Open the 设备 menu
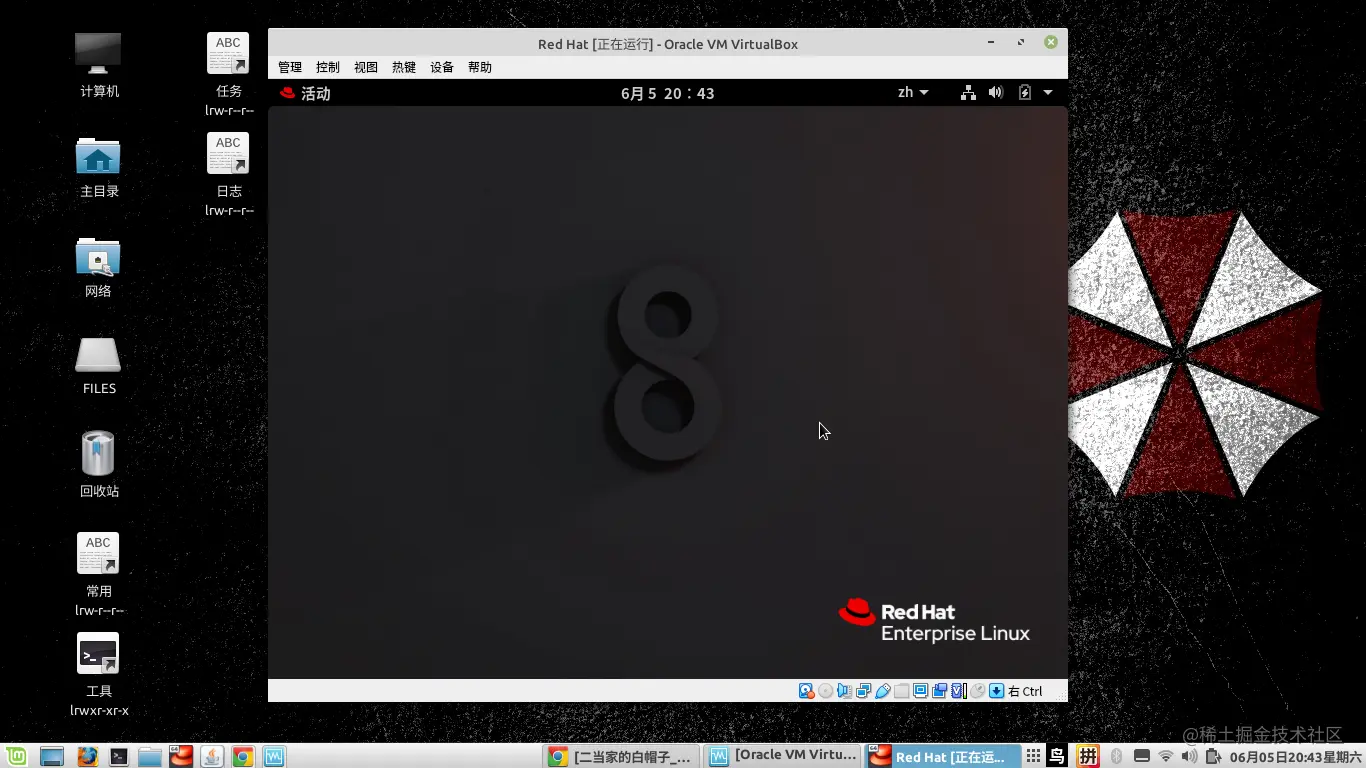Viewport: 1366px width, 768px height. tap(442, 67)
